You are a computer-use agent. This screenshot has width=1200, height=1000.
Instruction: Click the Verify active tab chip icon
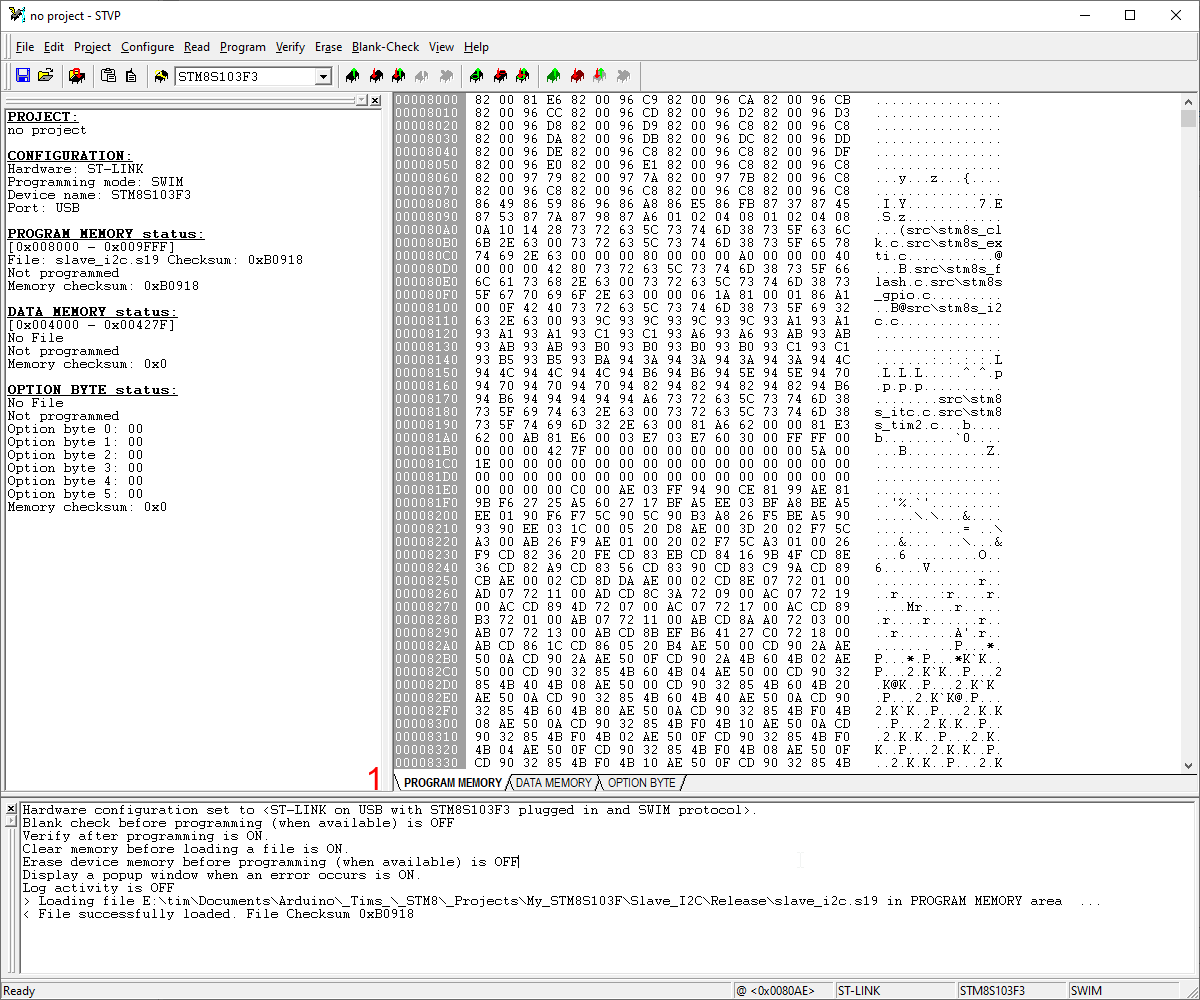[x=398, y=76]
